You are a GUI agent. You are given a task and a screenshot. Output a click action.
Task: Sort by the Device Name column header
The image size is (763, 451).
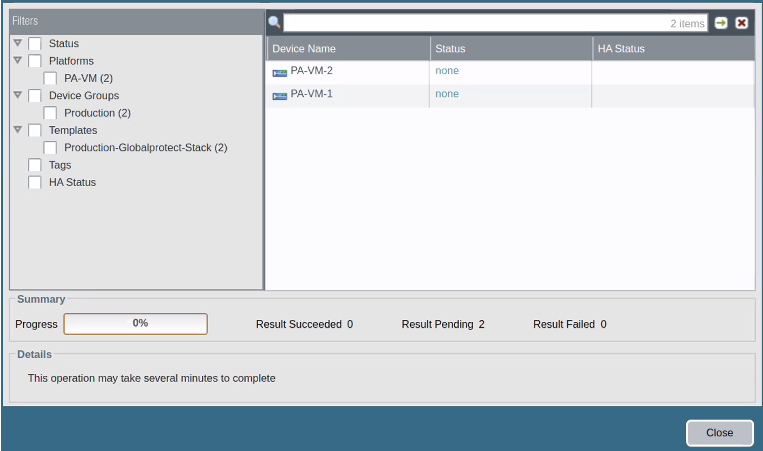pos(348,49)
